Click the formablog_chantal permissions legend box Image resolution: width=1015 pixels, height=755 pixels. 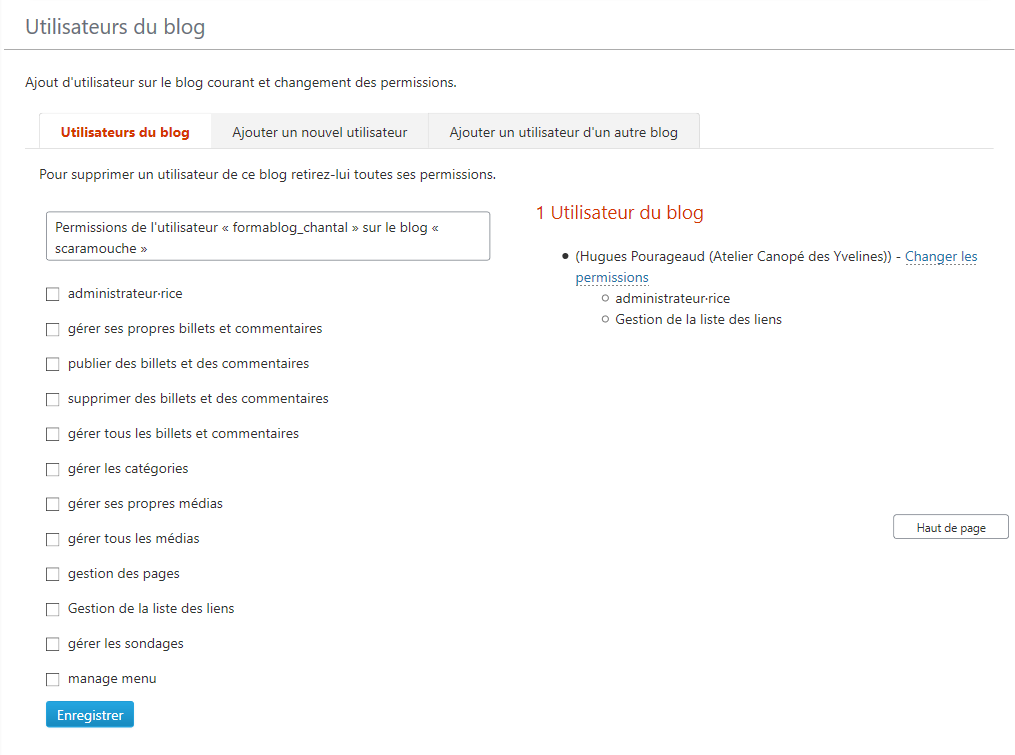click(x=268, y=237)
